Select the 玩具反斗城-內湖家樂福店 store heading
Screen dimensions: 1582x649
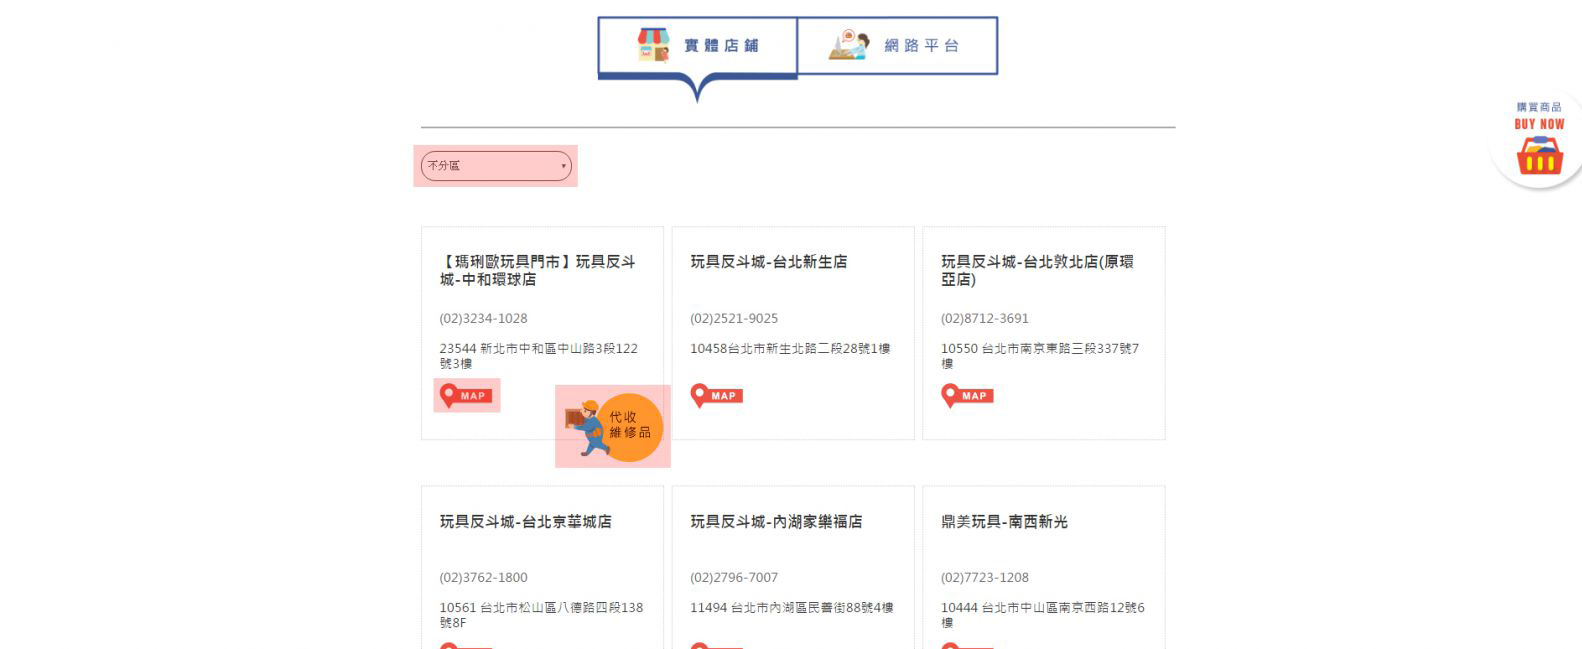(x=776, y=522)
